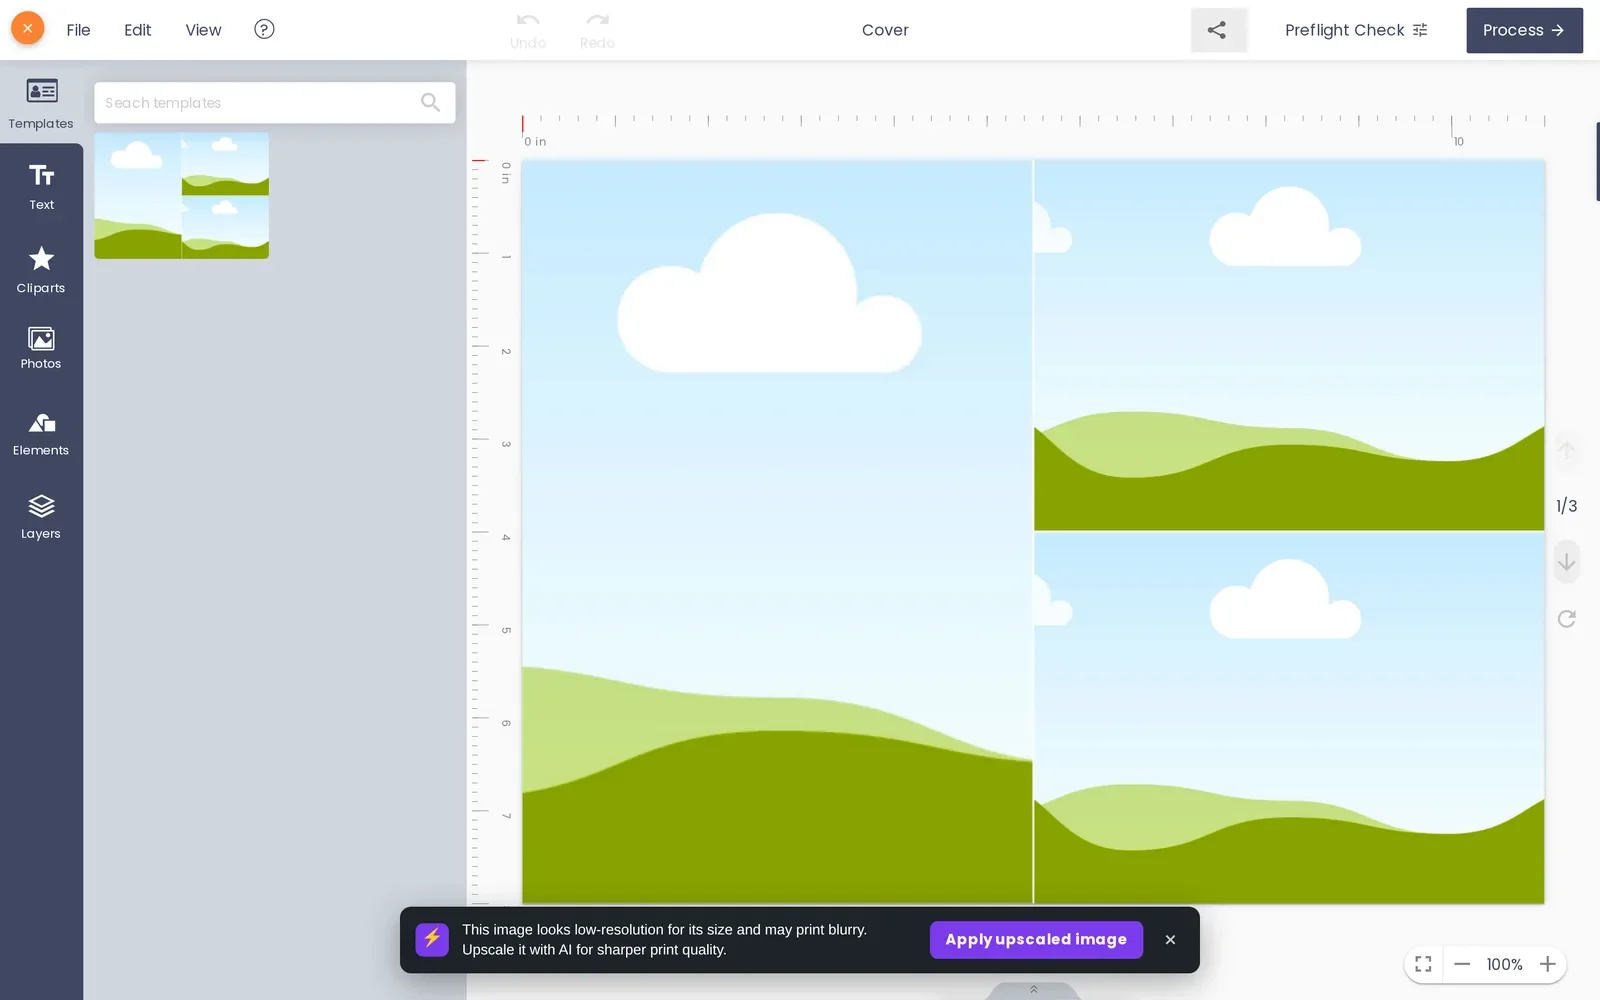Open the File menu

78,30
